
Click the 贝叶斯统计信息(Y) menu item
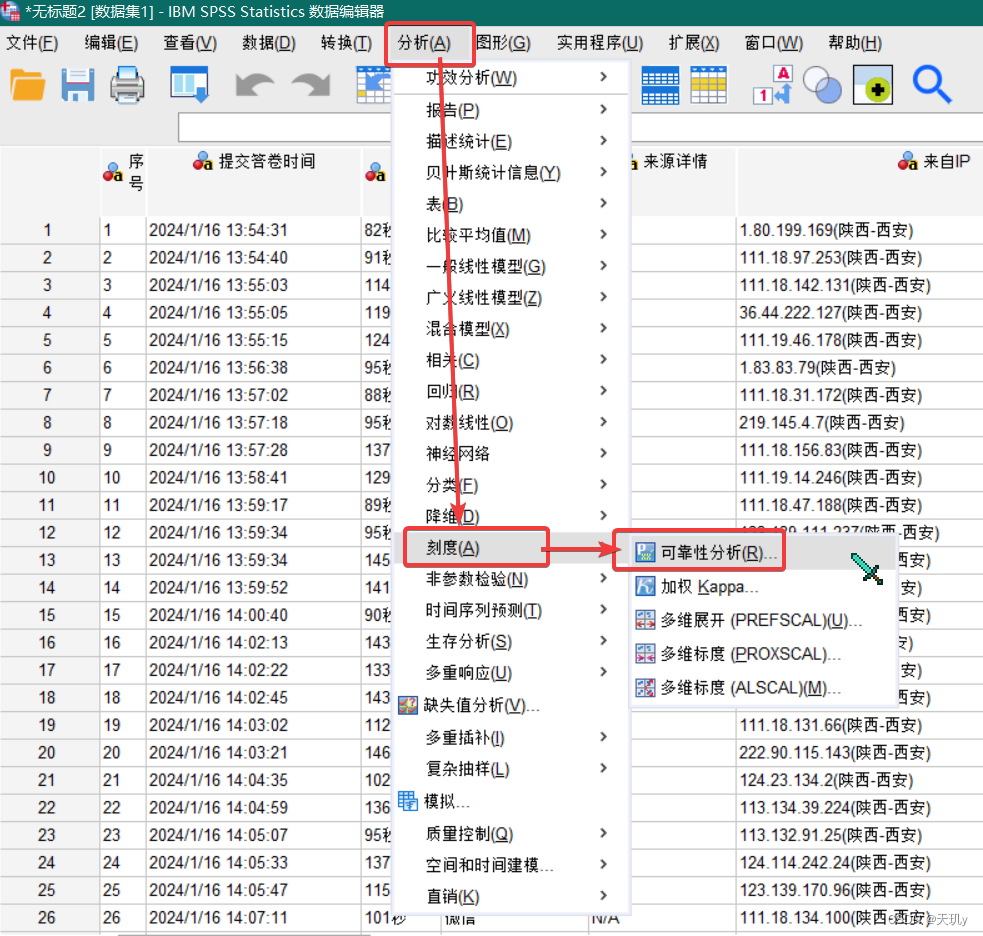(x=493, y=172)
